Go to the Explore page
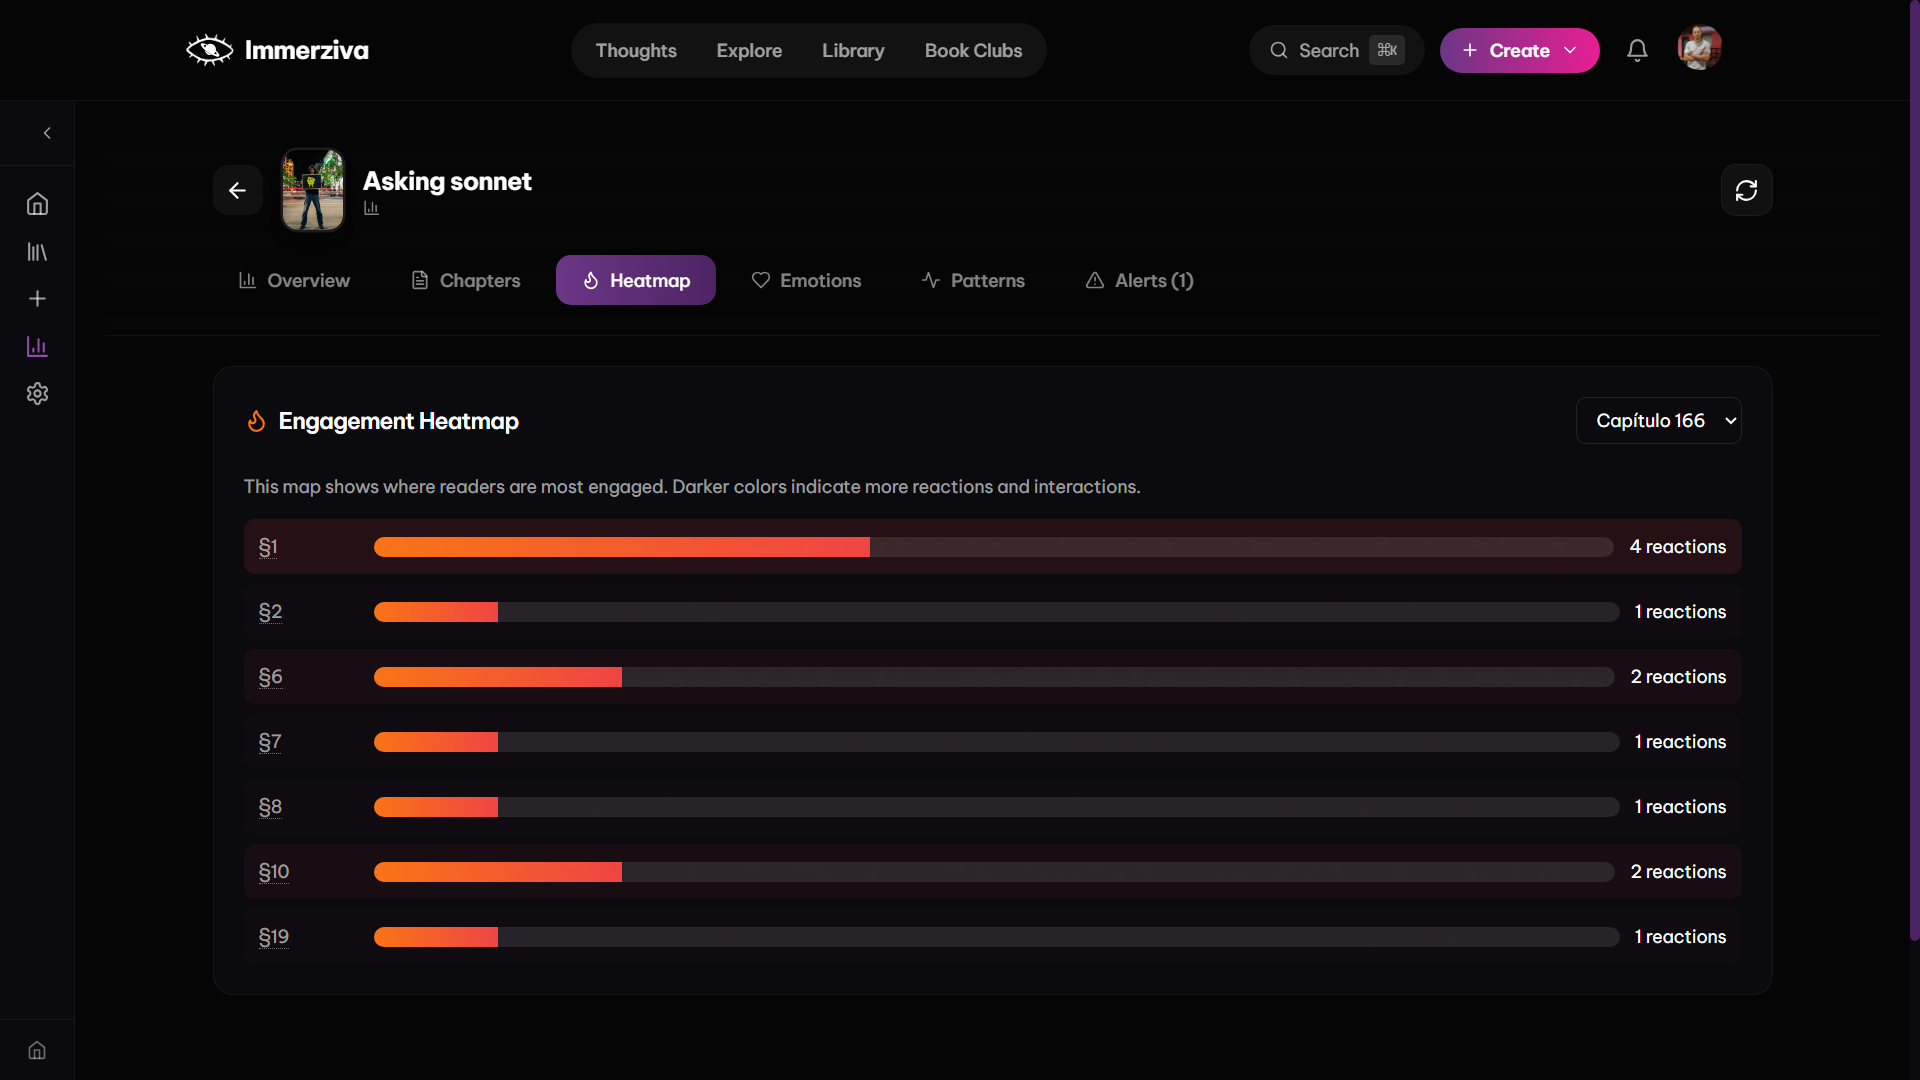This screenshot has width=1920, height=1080. pos(749,50)
